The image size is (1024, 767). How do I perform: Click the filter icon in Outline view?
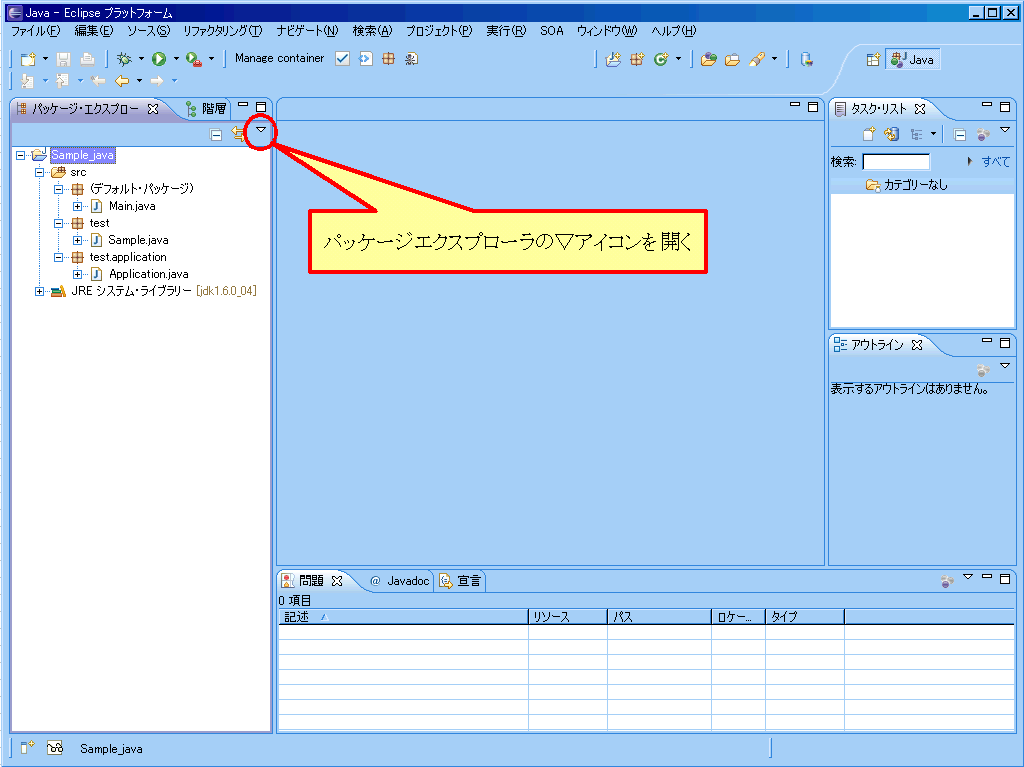tap(983, 370)
